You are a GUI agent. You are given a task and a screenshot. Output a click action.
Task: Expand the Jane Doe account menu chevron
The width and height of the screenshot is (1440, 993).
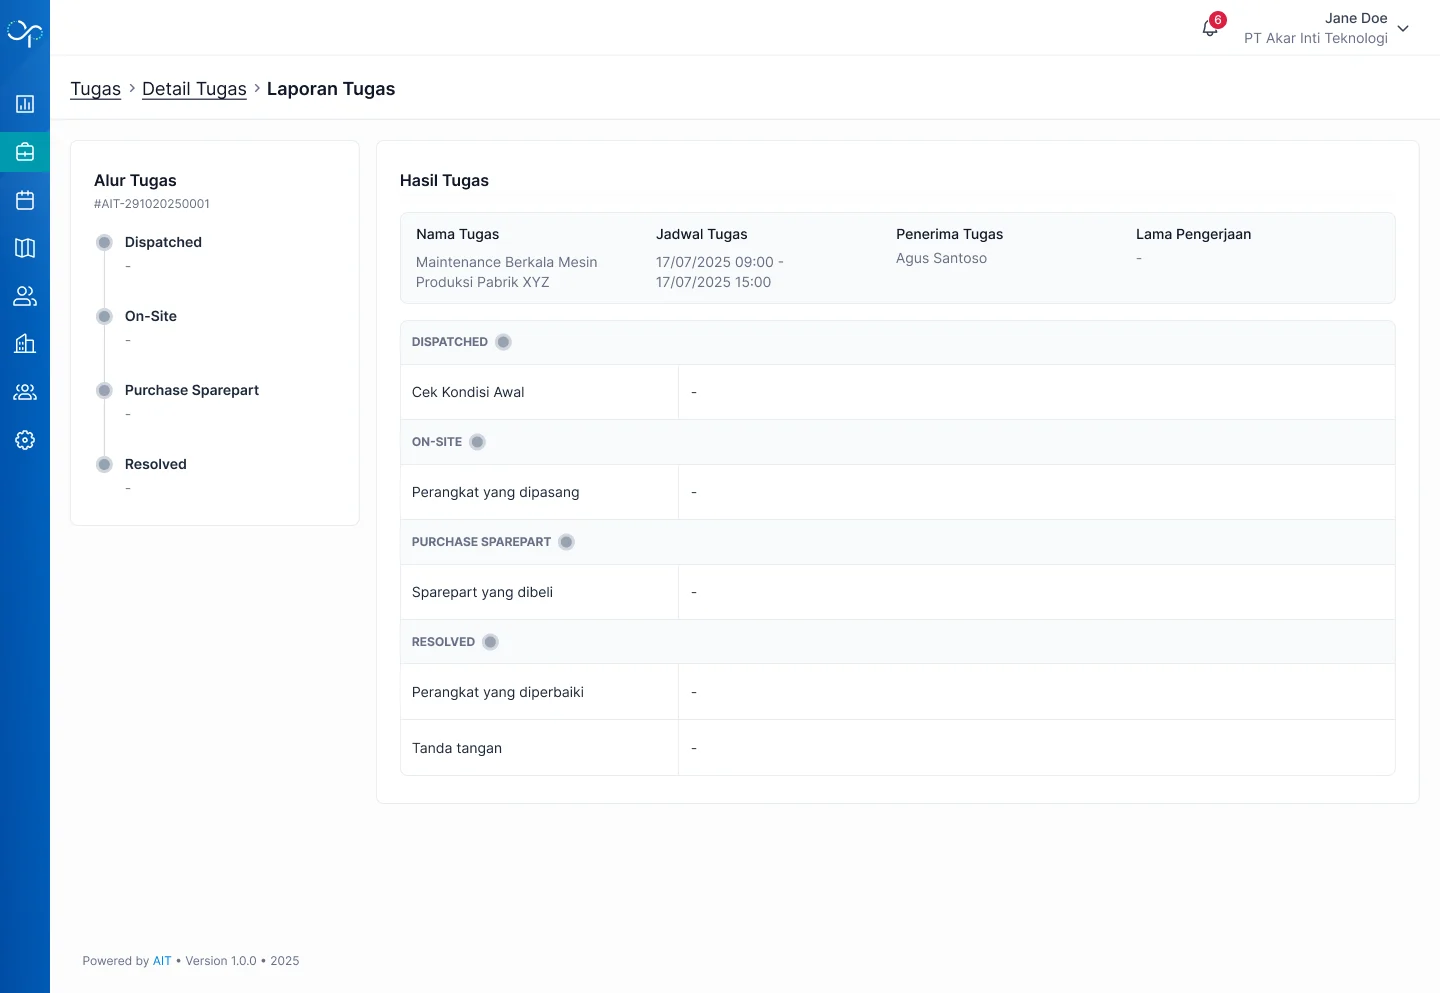point(1403,28)
